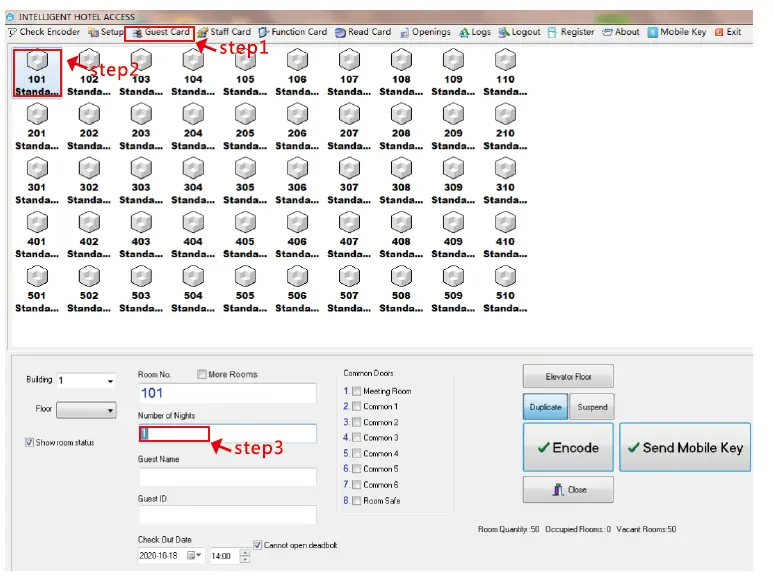Enable the More Rooms checkbox
773x581 pixels.
[202, 375]
